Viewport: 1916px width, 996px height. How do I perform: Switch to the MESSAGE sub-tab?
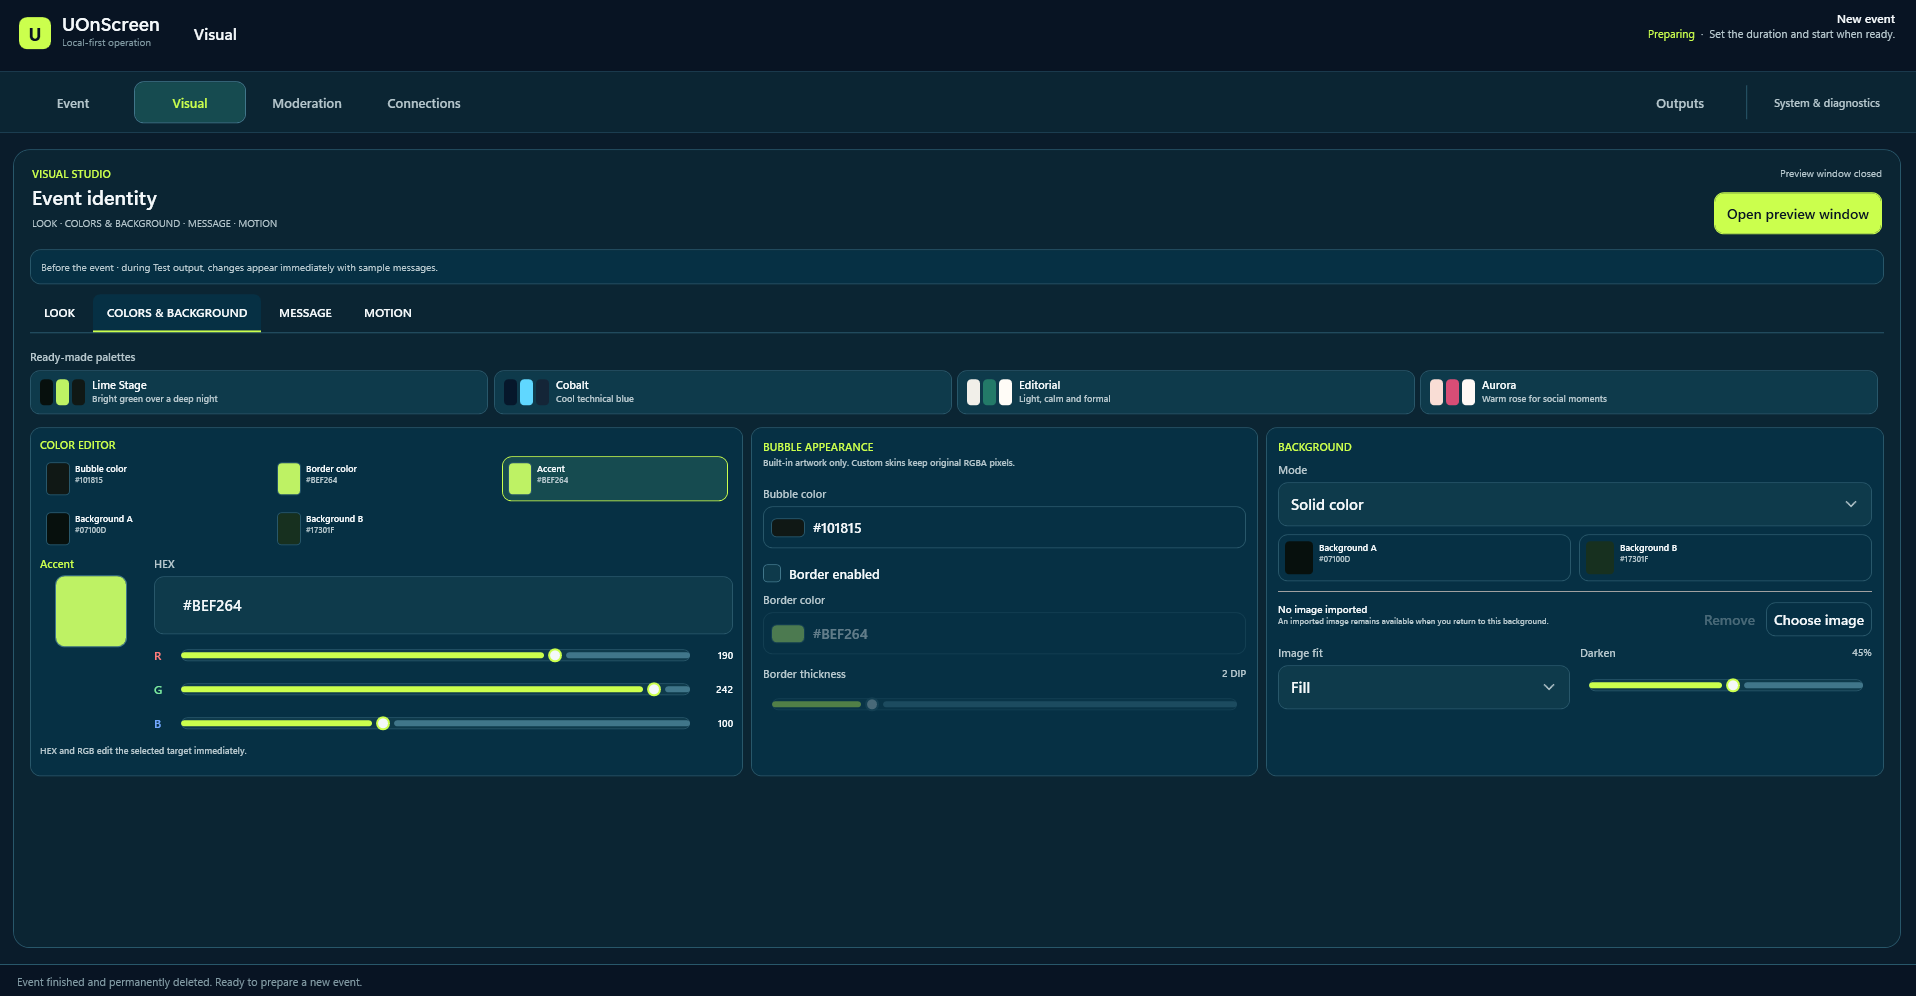(x=305, y=313)
